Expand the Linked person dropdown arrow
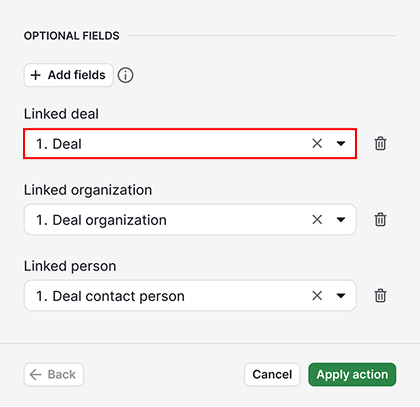 coord(341,296)
